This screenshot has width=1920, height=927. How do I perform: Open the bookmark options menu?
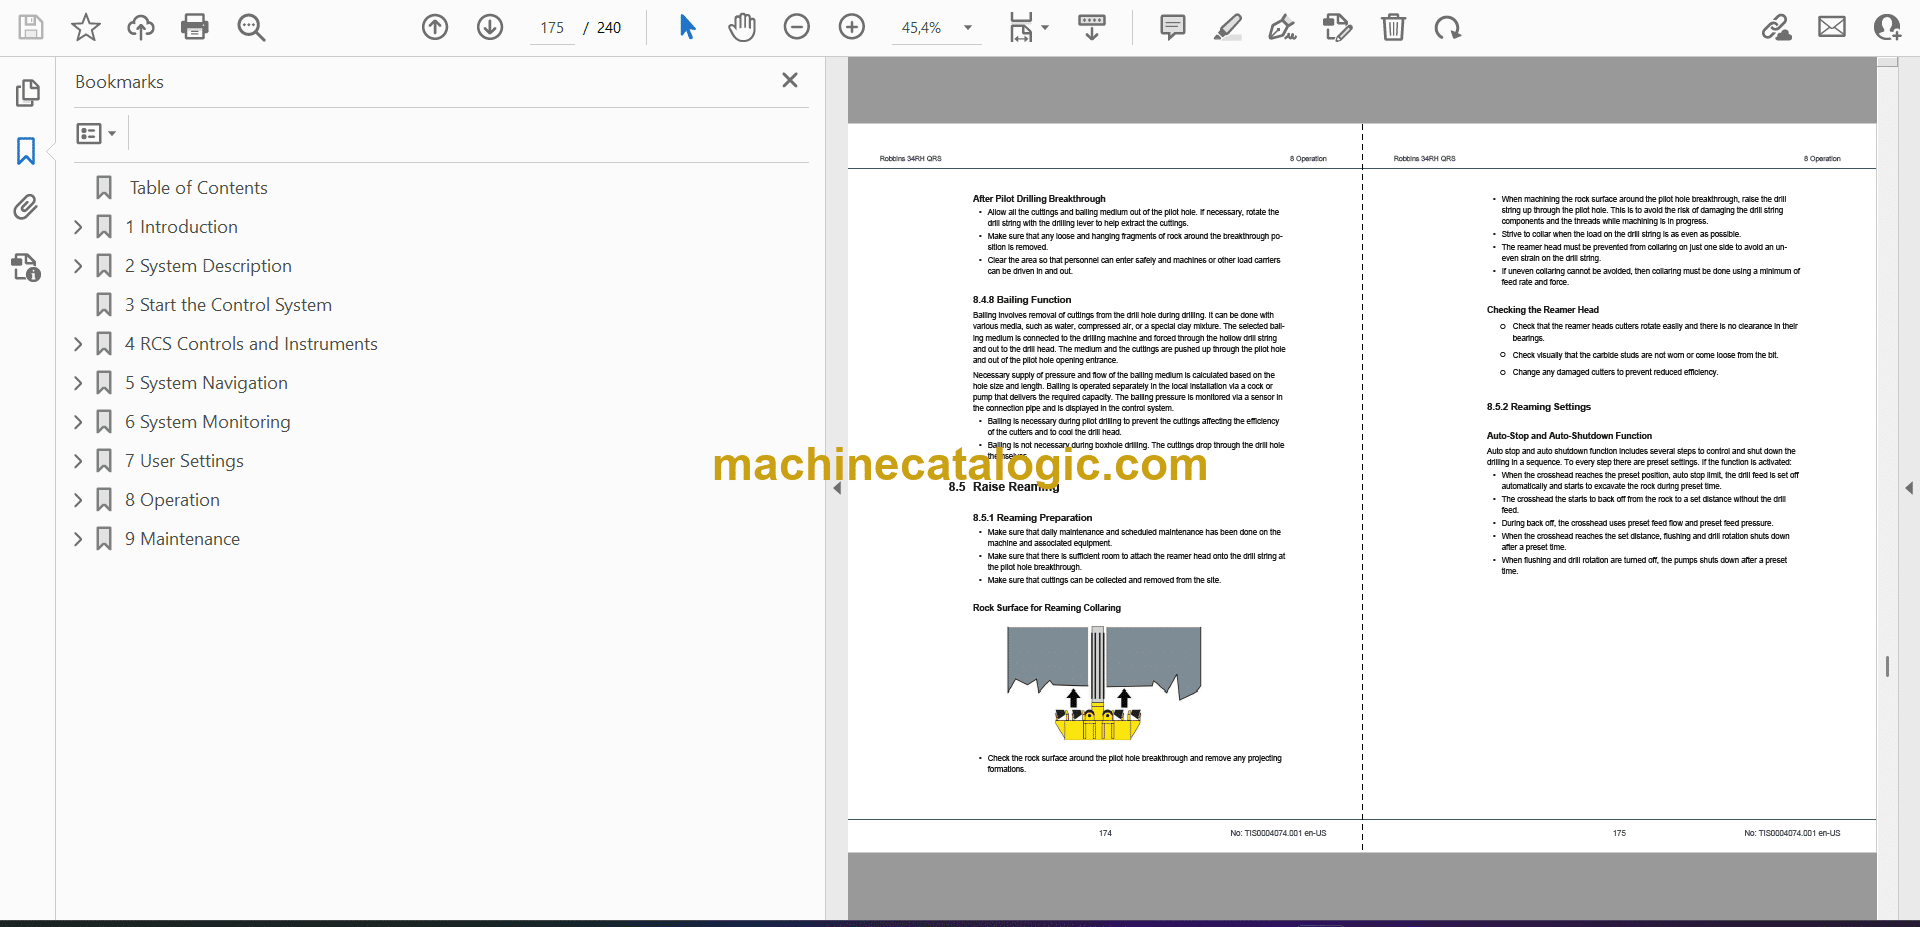tap(96, 133)
